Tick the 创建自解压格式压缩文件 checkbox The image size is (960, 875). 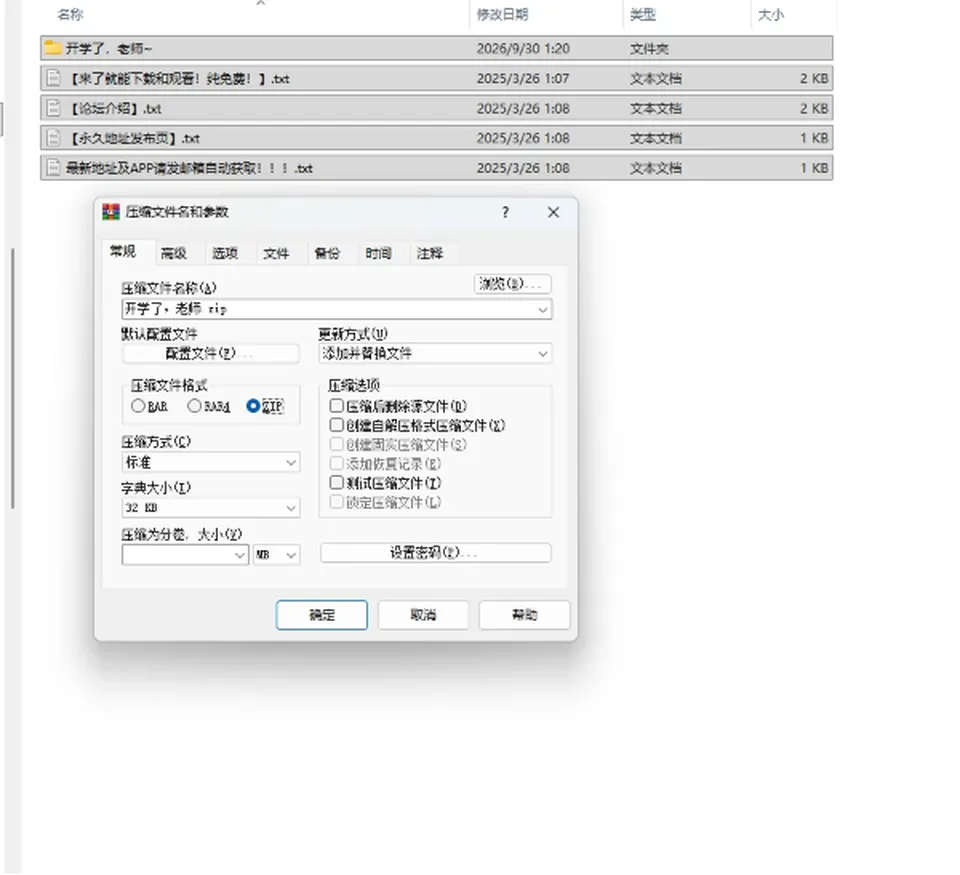pyautogui.click(x=336, y=425)
